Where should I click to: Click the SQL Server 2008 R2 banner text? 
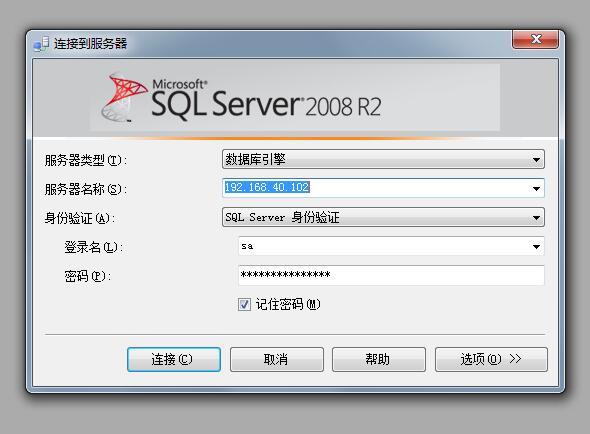266,101
